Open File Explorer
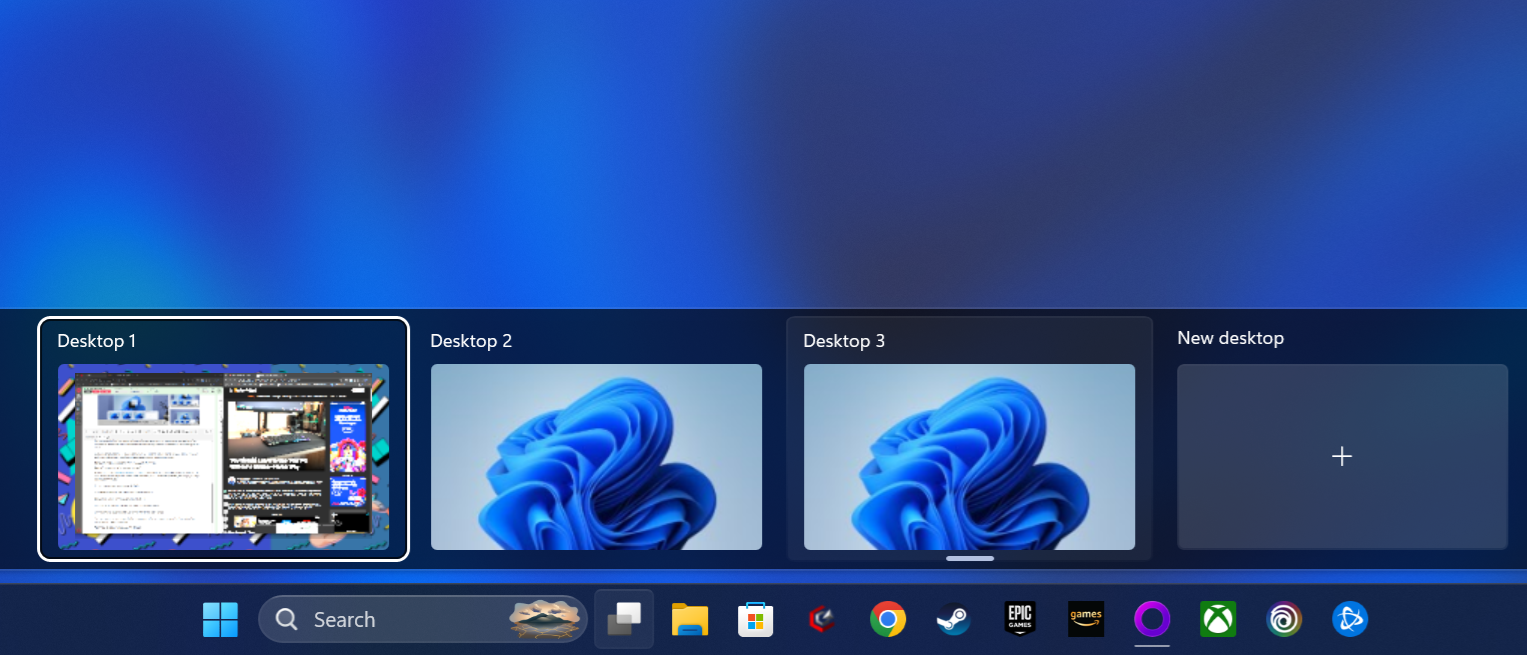The image size is (1527, 655). click(690, 619)
